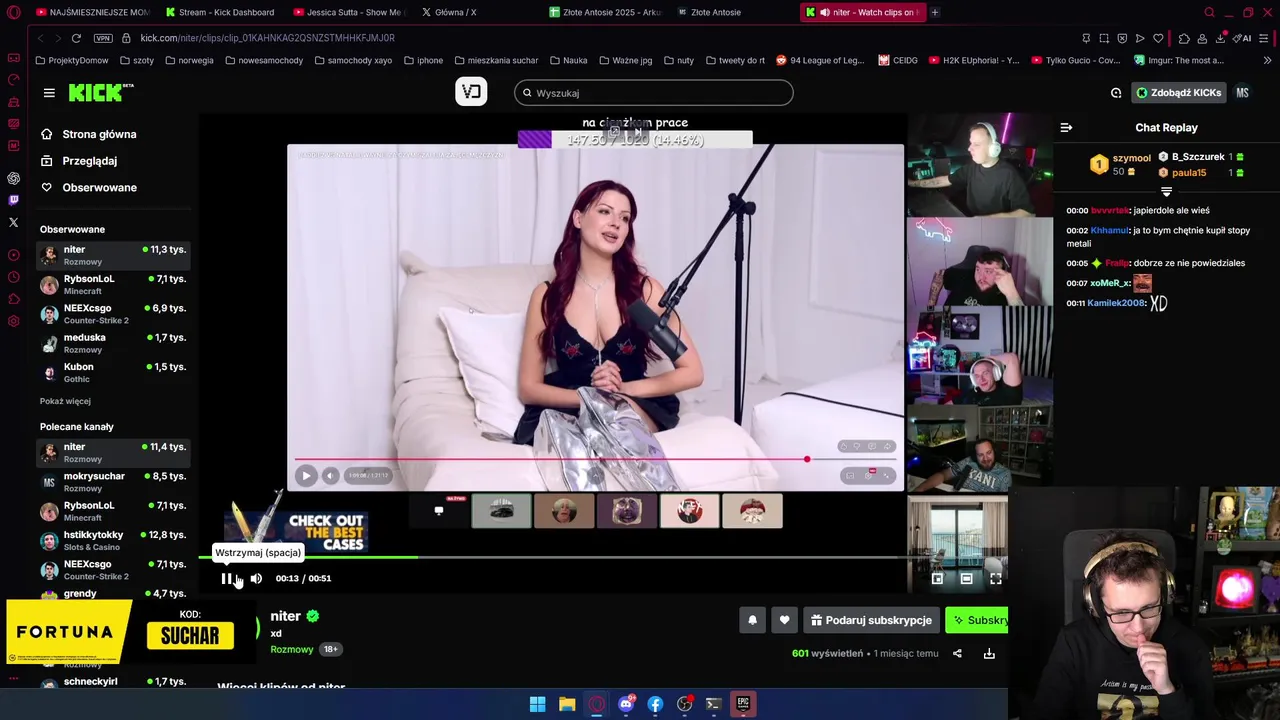This screenshot has height=720, width=1280.
Task: Open mokrysuchar recommended channel
Action: point(113,482)
